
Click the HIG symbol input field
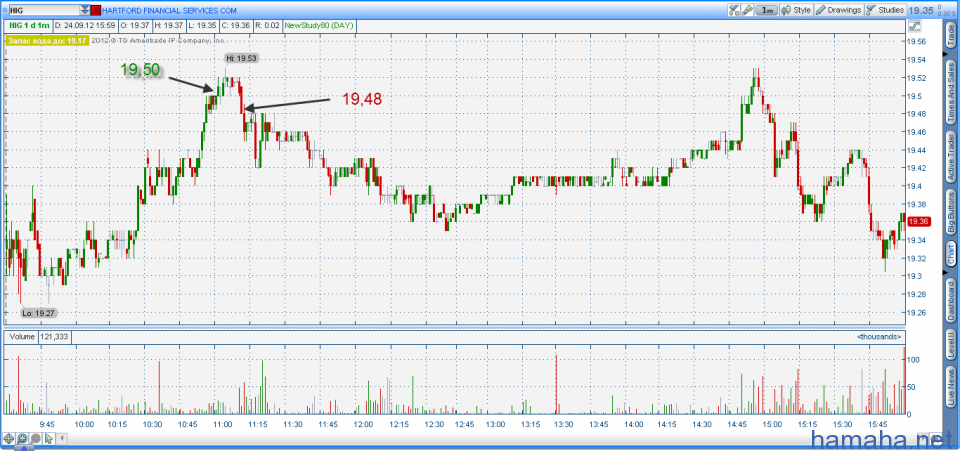pos(43,10)
